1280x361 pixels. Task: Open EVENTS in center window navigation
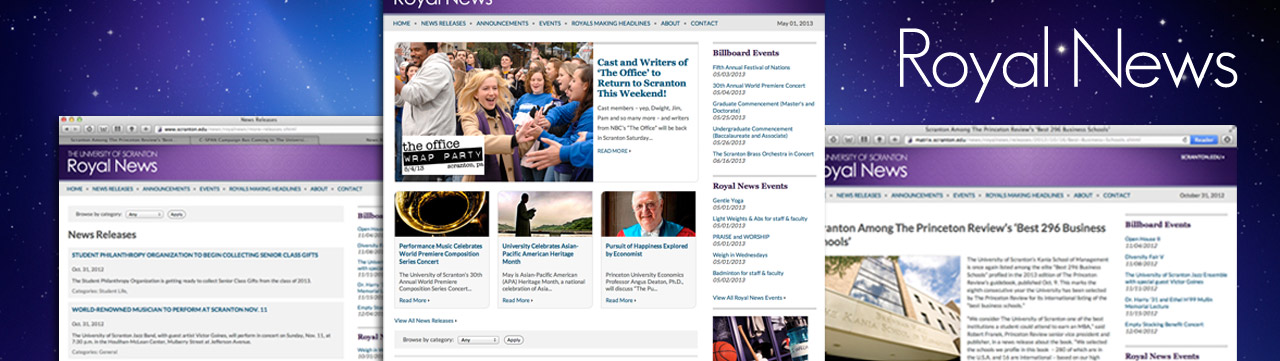point(550,23)
